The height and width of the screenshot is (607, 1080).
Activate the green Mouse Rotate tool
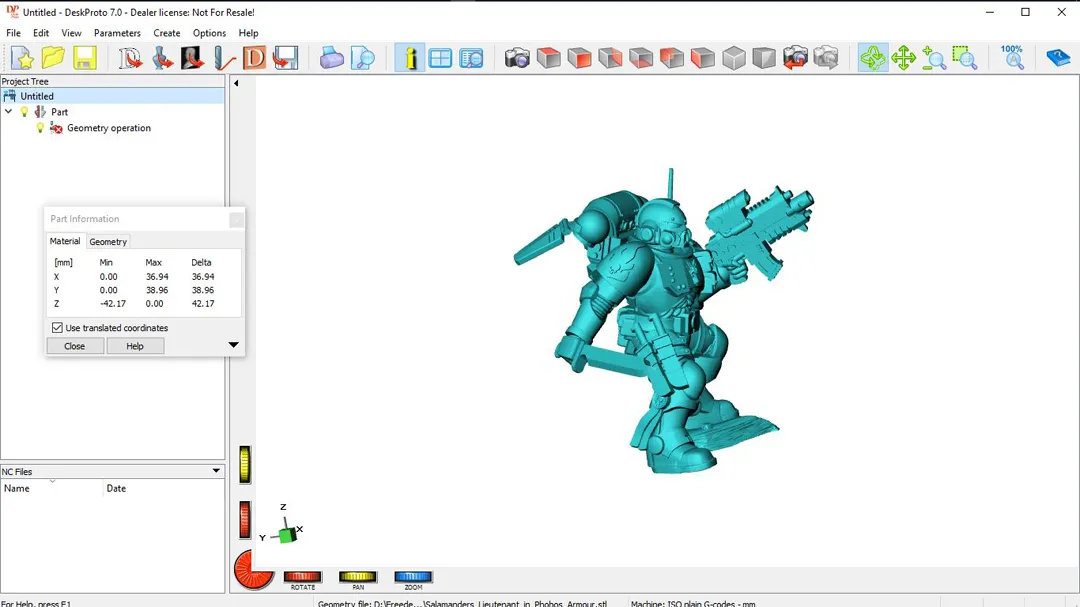coord(873,58)
